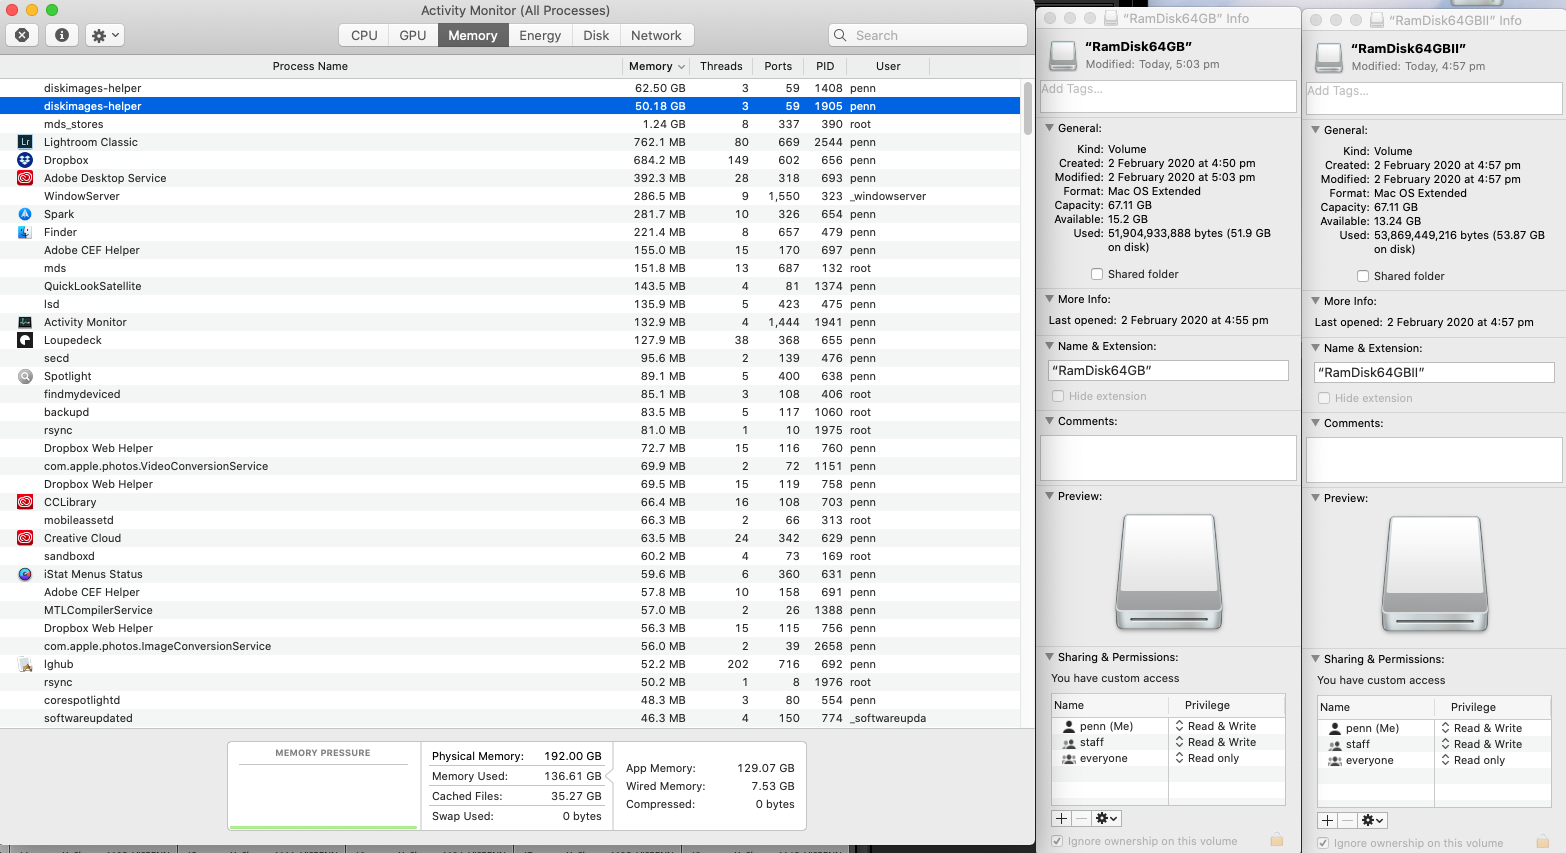Toggle Hide extension in RamDisk64GB Info
The height and width of the screenshot is (853, 1566).
click(x=1058, y=396)
